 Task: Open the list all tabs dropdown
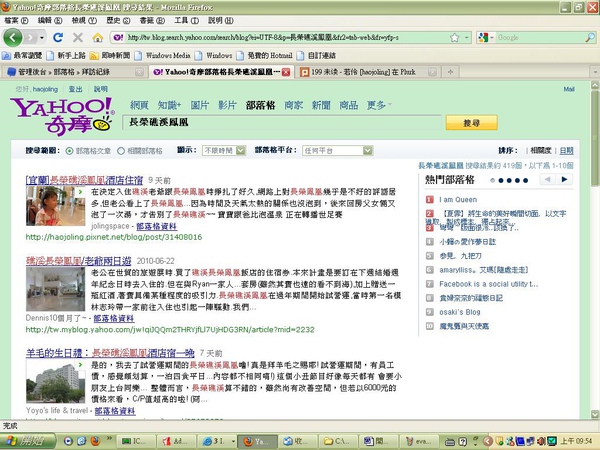(x=595, y=72)
